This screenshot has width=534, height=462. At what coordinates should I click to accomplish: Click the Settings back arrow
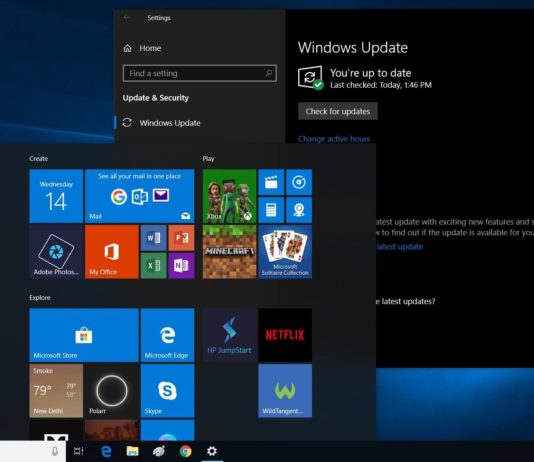[x=127, y=18]
